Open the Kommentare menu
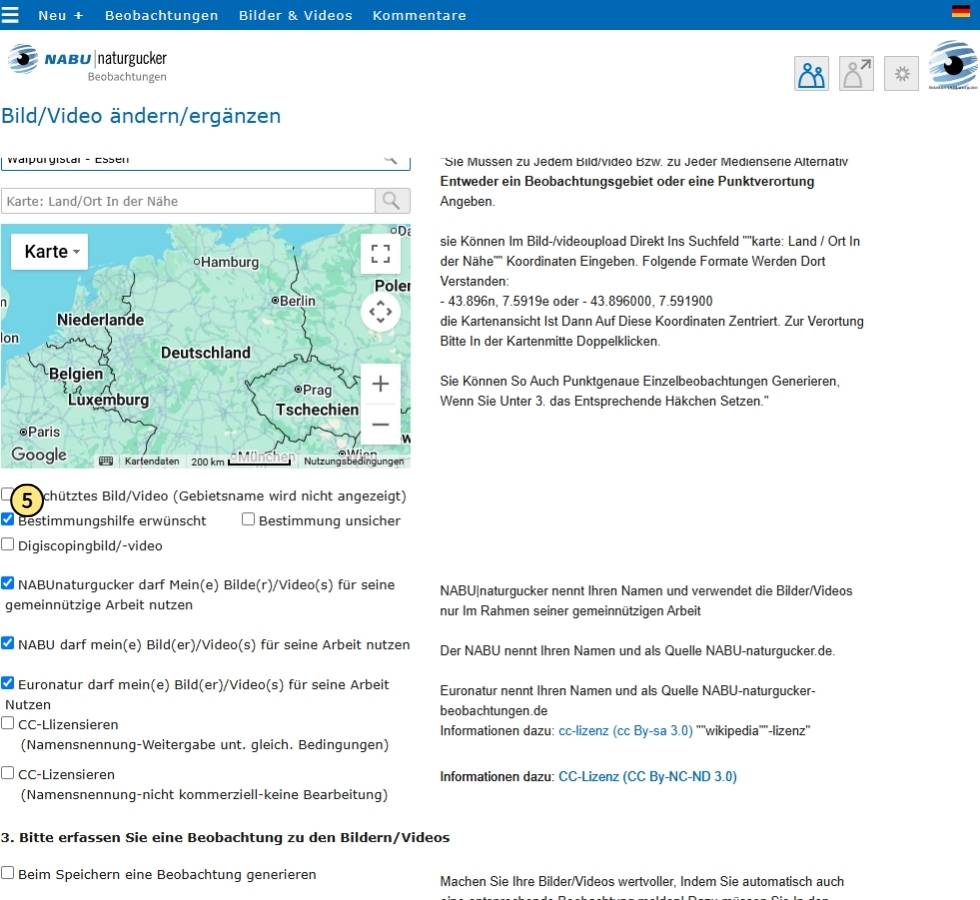 [x=419, y=15]
